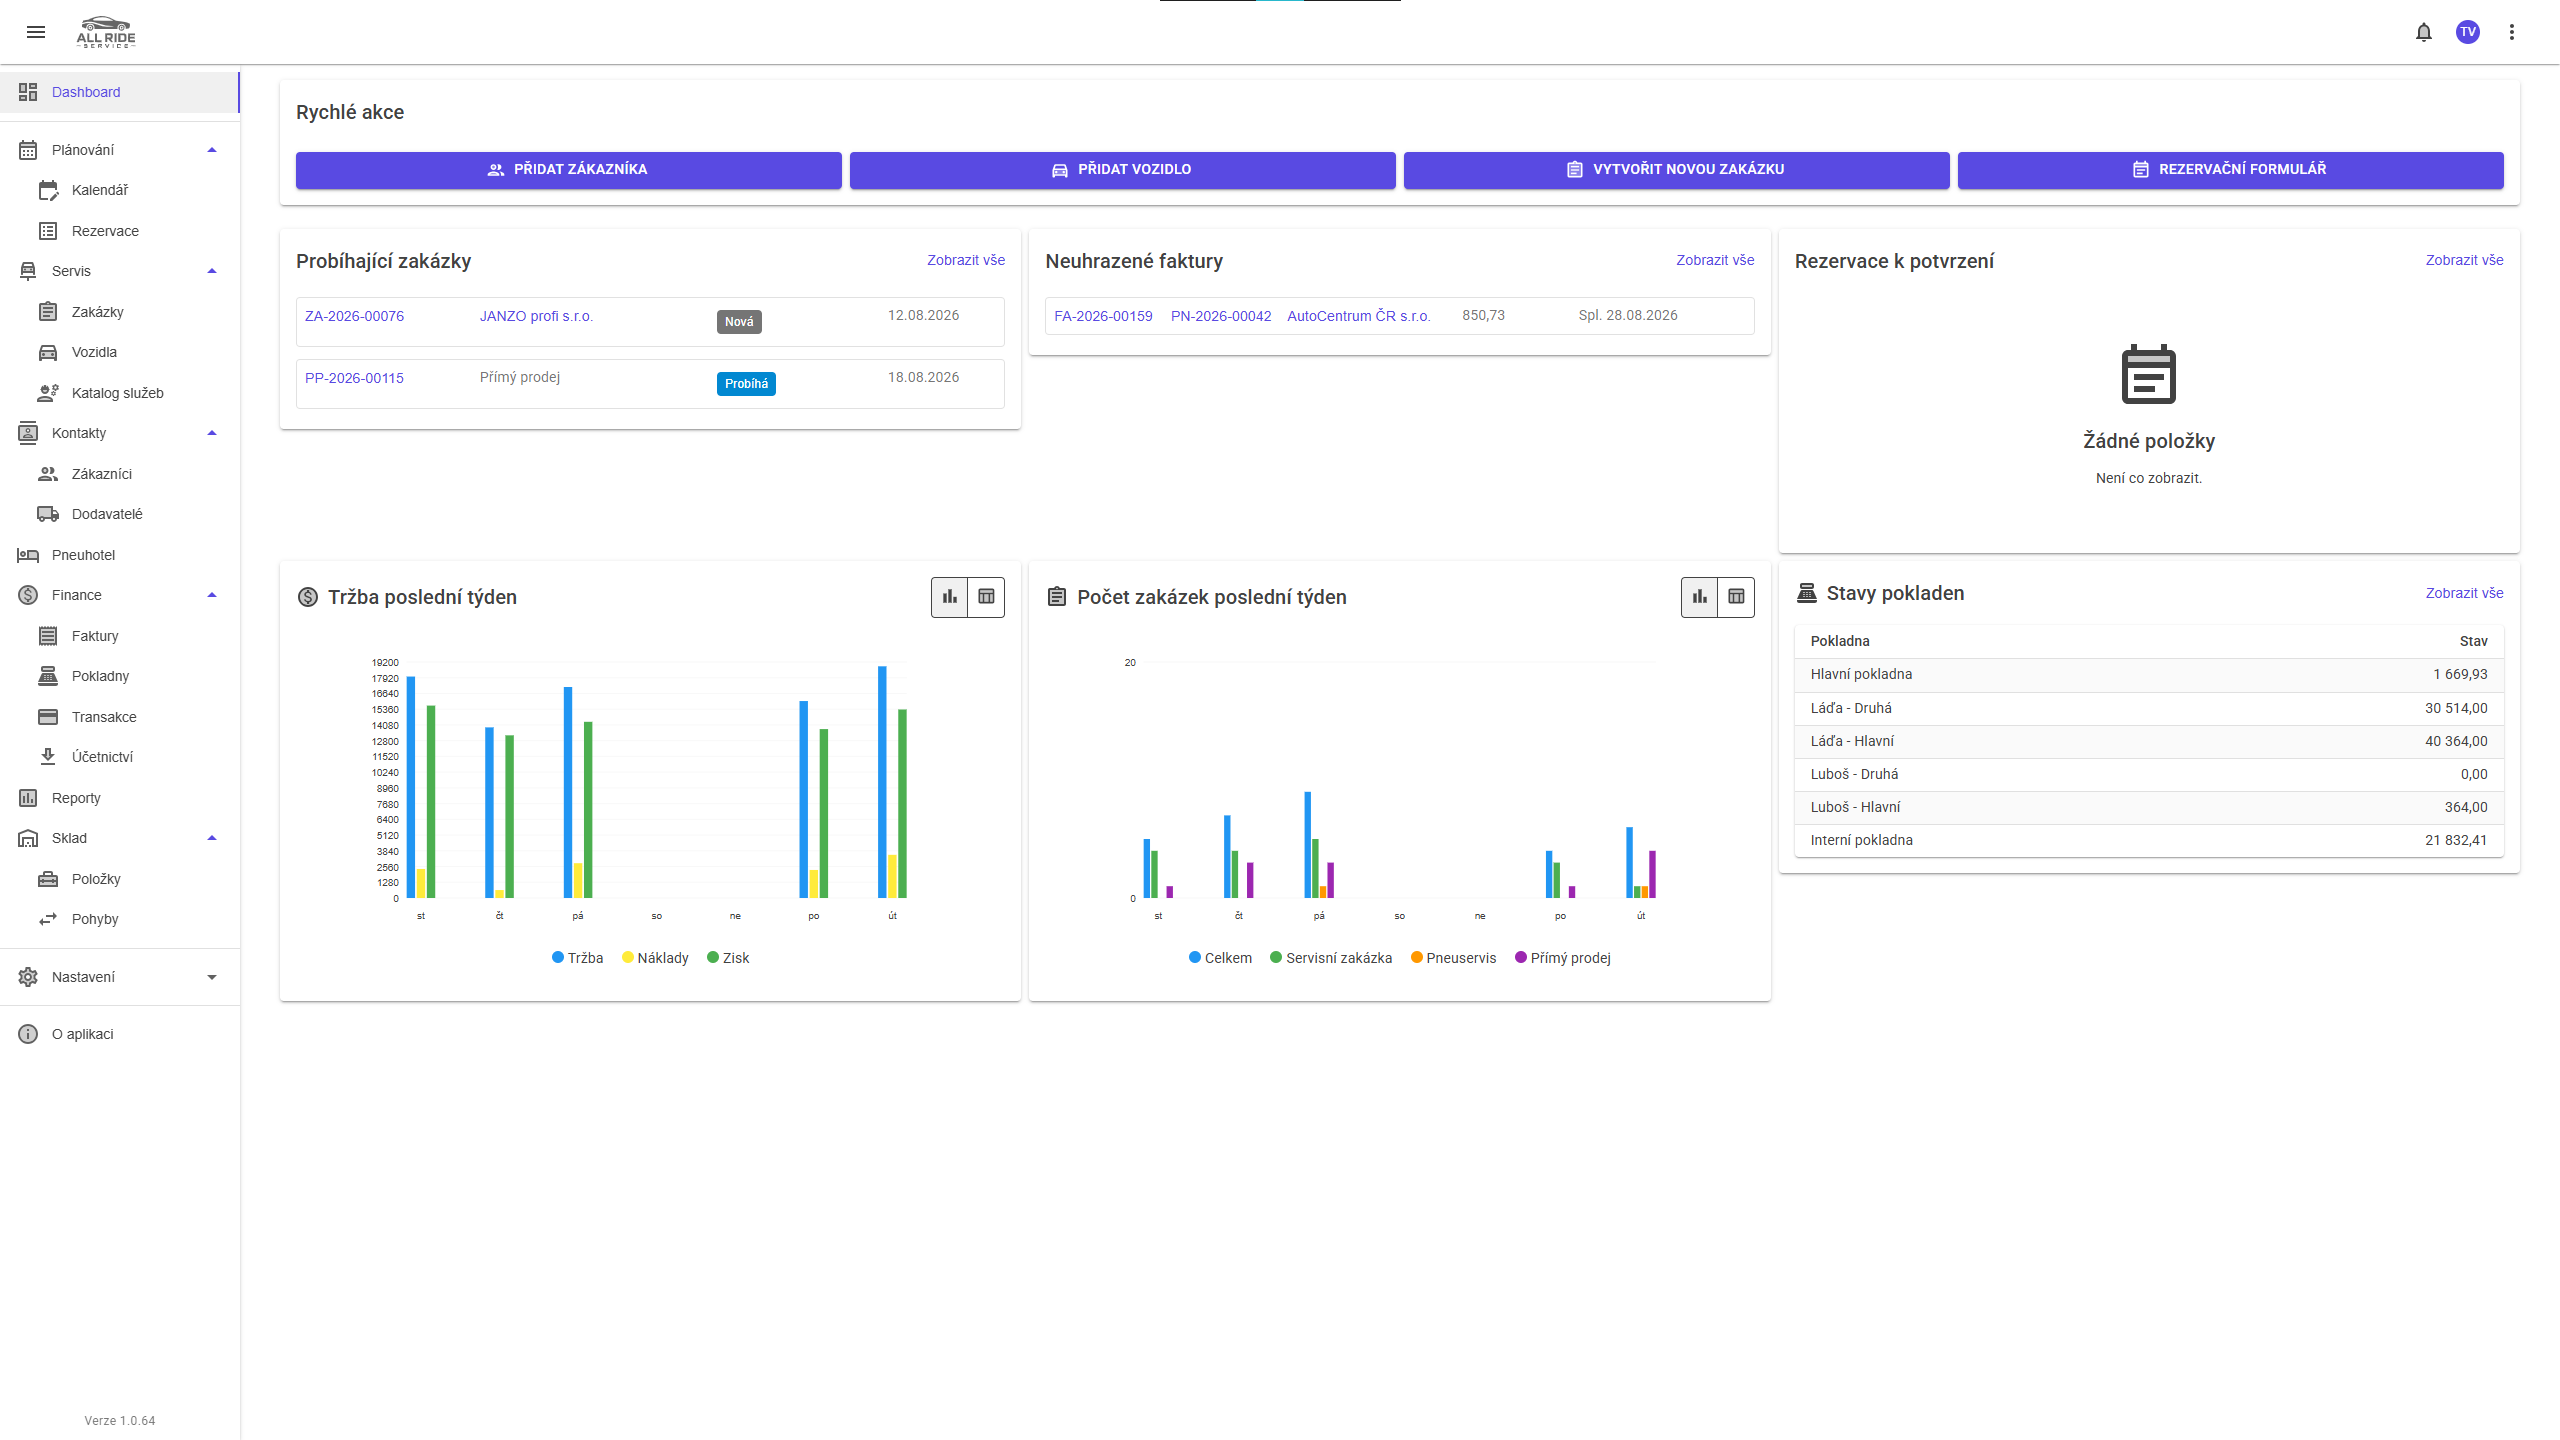
Task: Collapse the Kontakty section arrow
Action: 212,433
